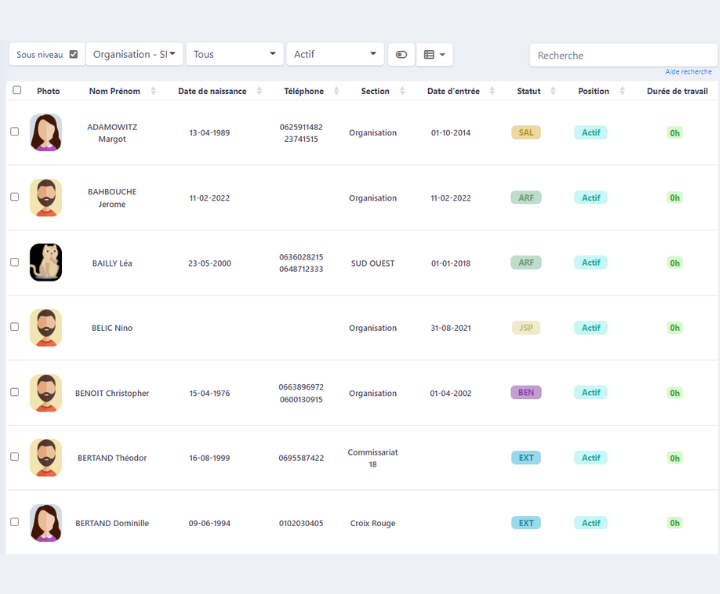The height and width of the screenshot is (594, 720).
Task: Click the birth date 13-04-1989
Action: (209, 133)
